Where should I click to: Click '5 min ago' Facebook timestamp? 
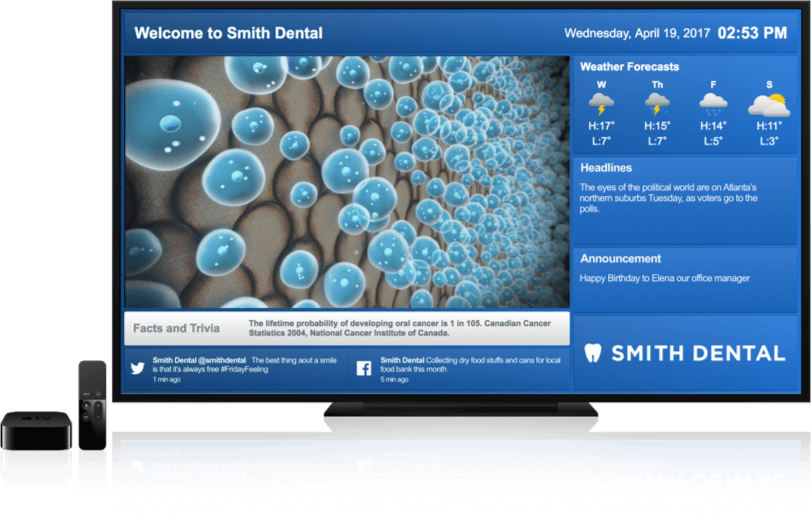click(395, 380)
